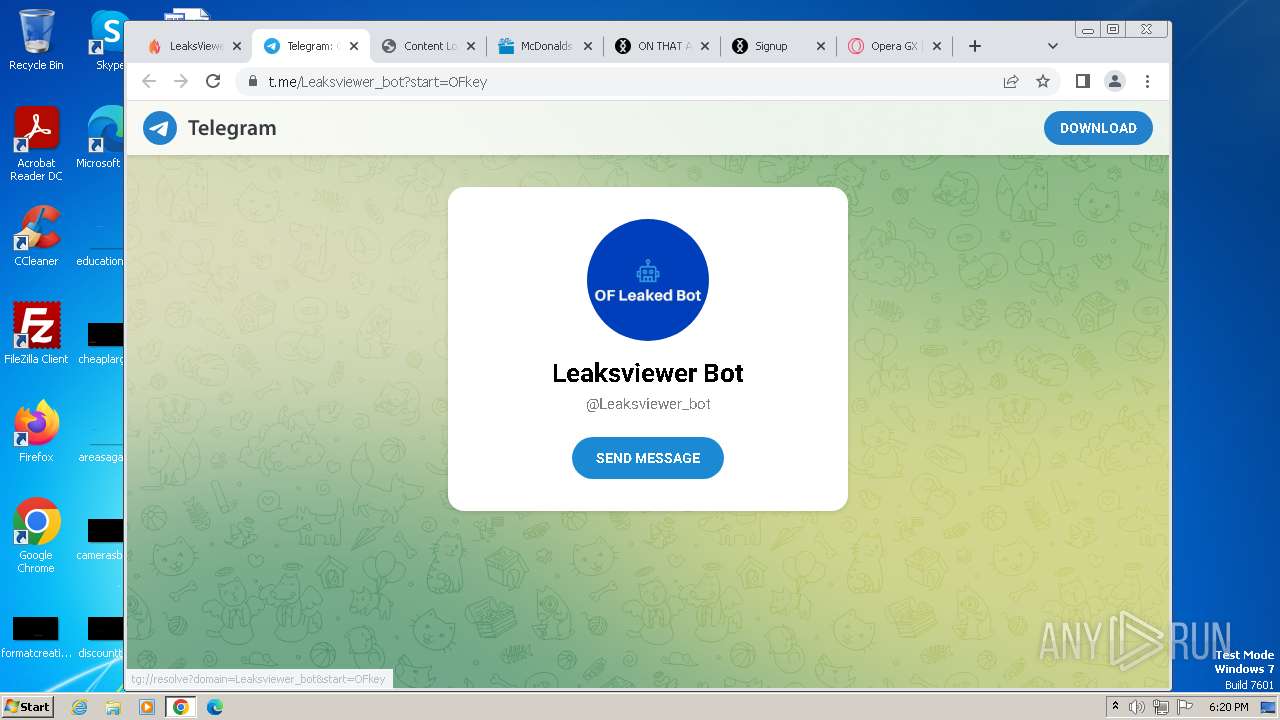The height and width of the screenshot is (720, 1280).
Task: Click the 6:20 PM clock
Action: click(1228, 707)
